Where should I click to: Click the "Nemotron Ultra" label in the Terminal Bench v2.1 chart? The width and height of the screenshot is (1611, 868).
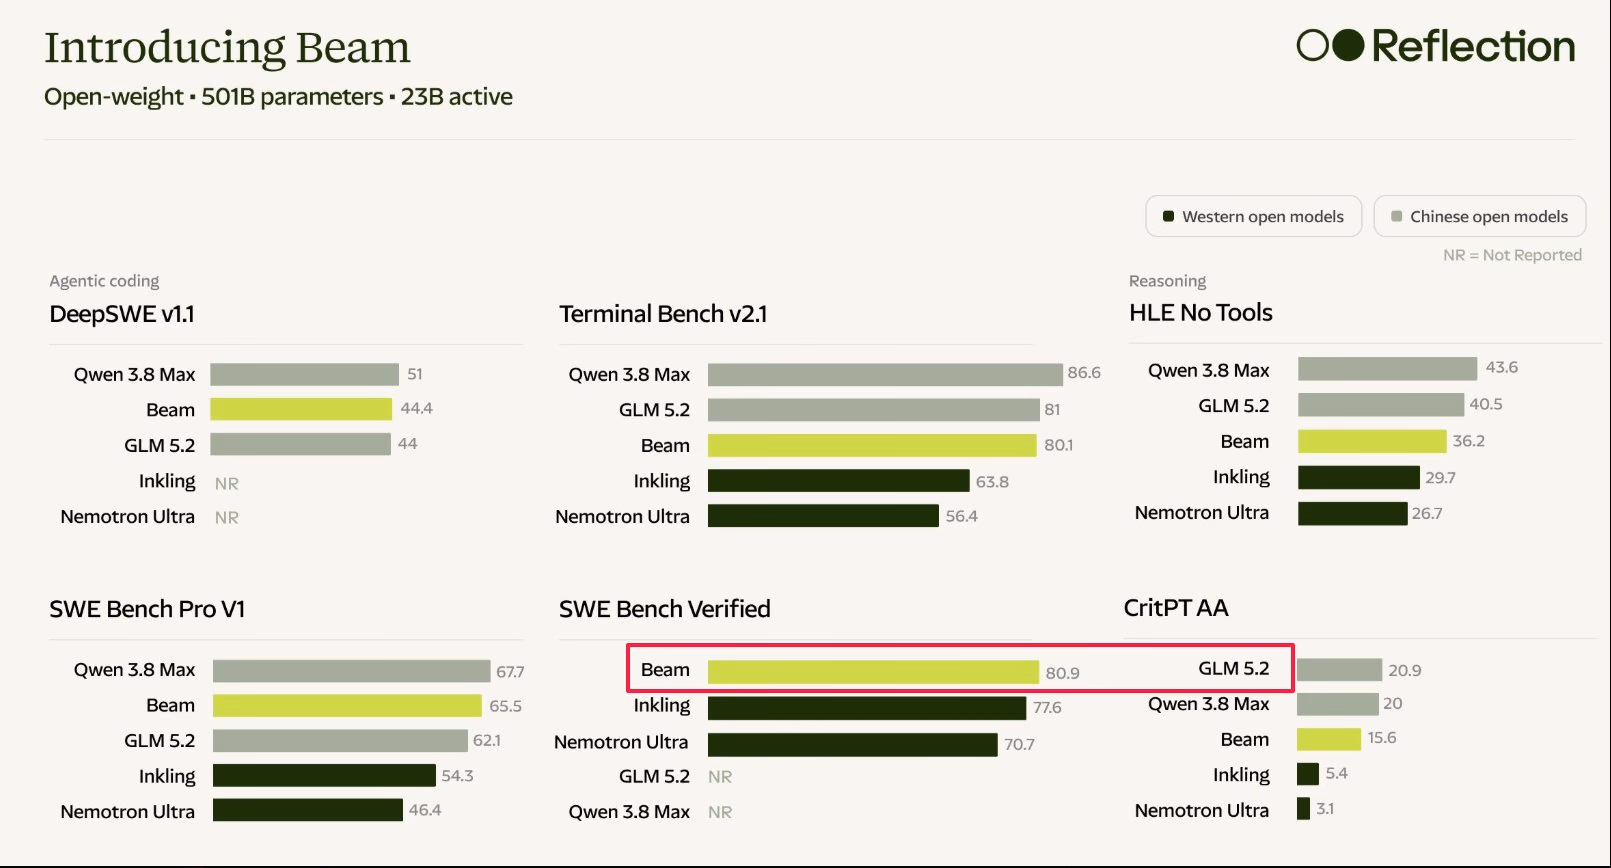coord(622,517)
